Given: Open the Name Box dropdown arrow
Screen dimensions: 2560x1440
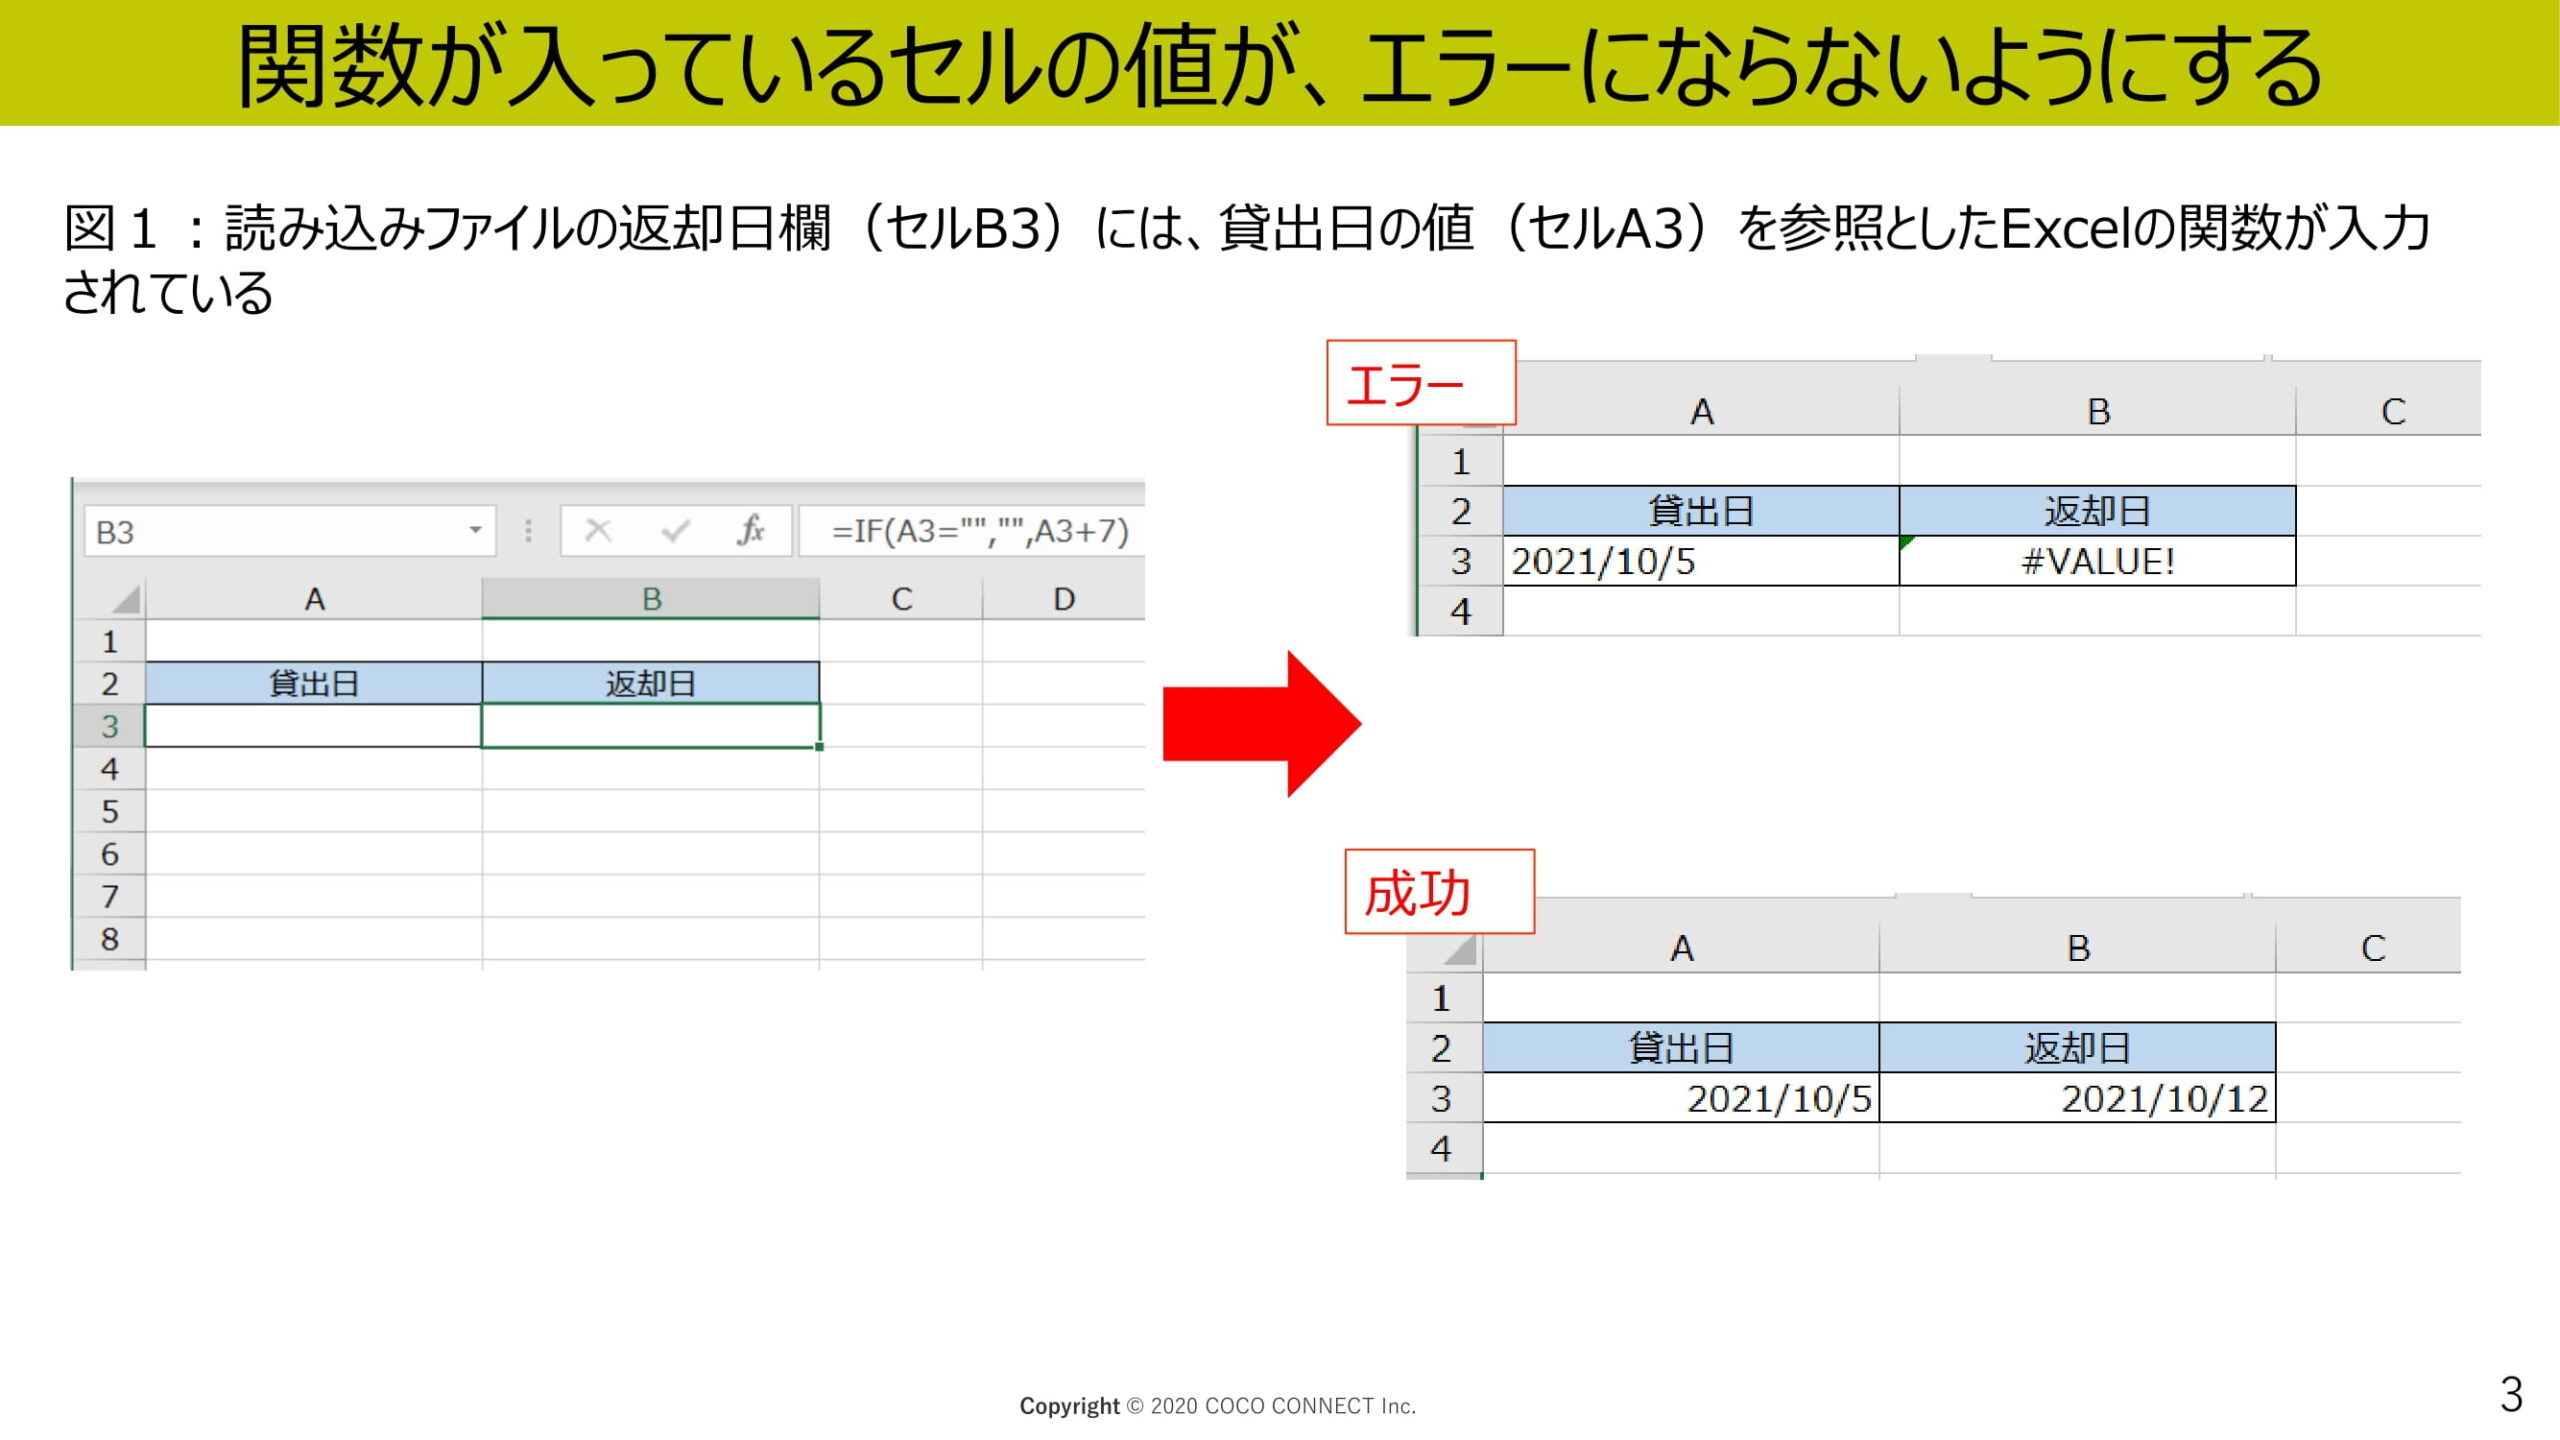Looking at the screenshot, I should point(476,530).
